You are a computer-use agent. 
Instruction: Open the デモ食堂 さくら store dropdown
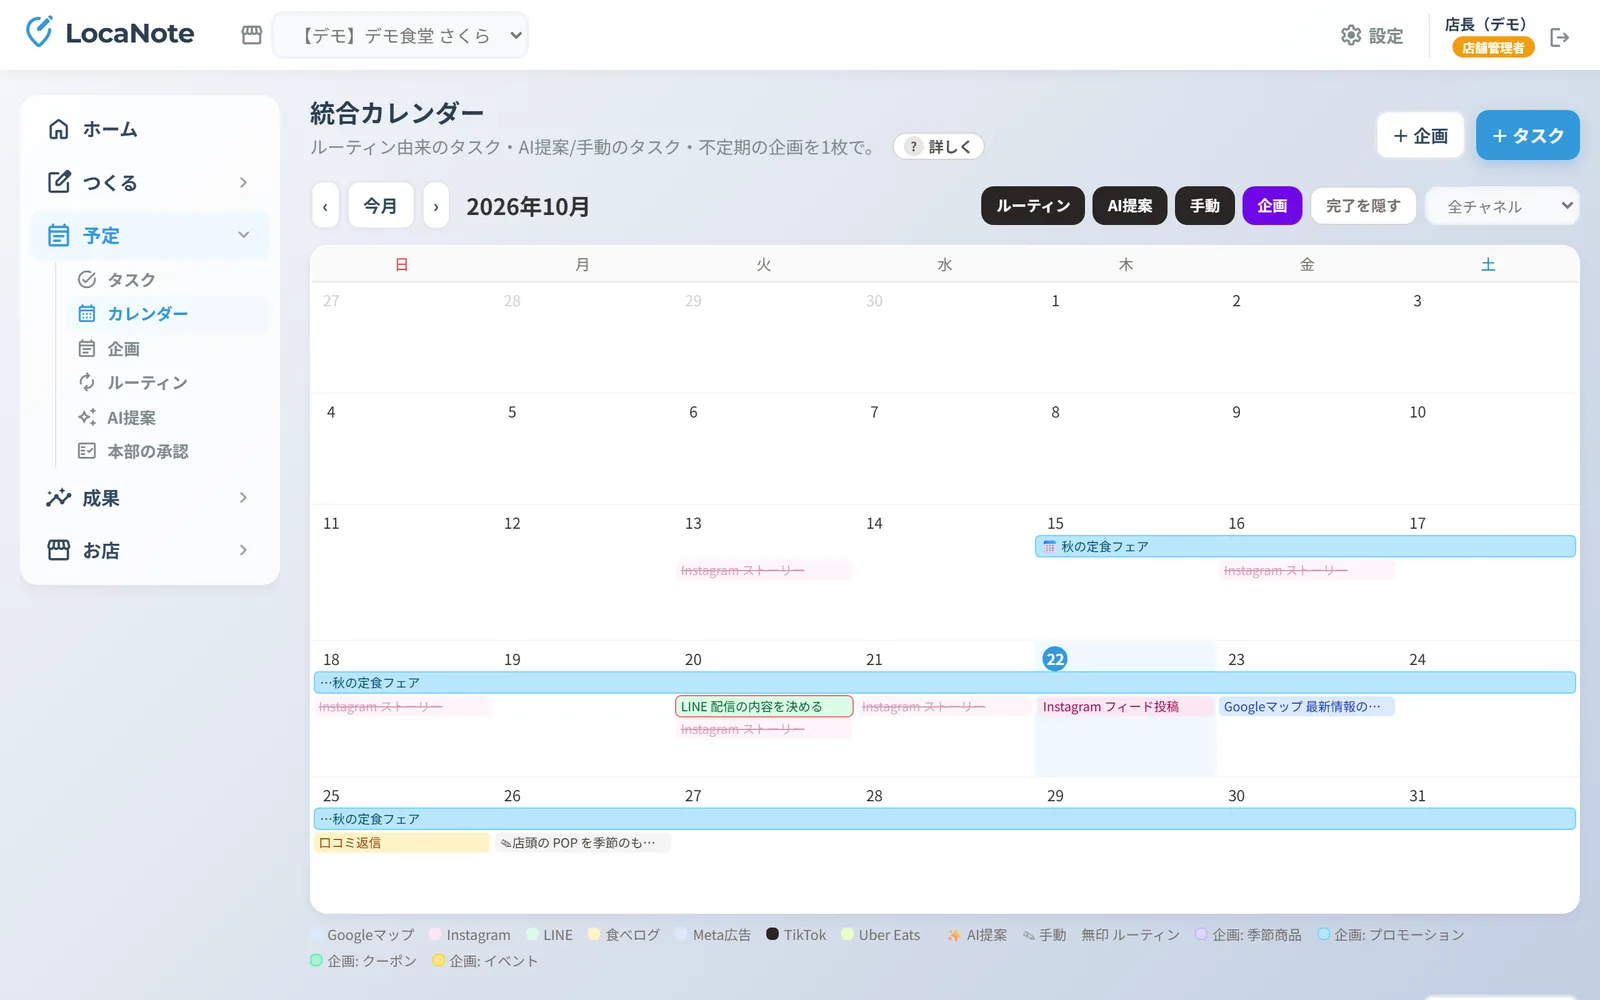(400, 35)
